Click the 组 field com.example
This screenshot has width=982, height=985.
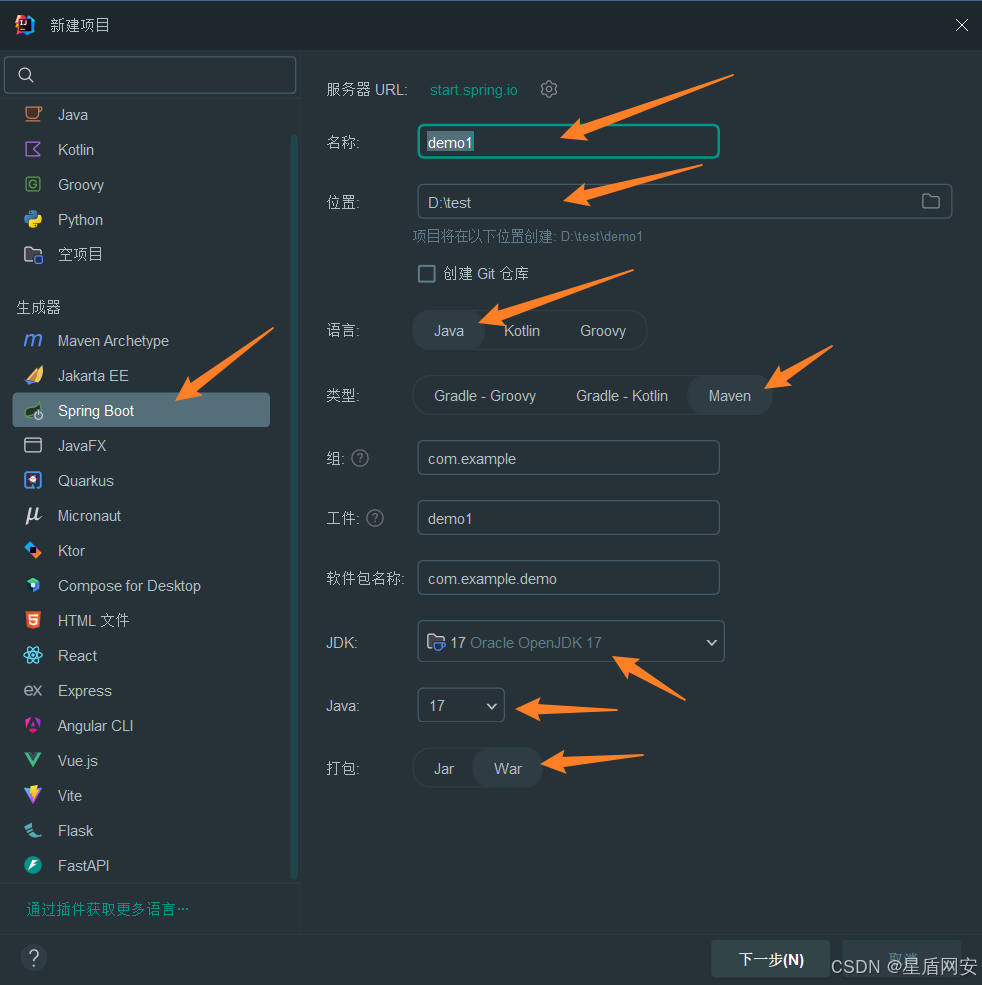(568, 458)
